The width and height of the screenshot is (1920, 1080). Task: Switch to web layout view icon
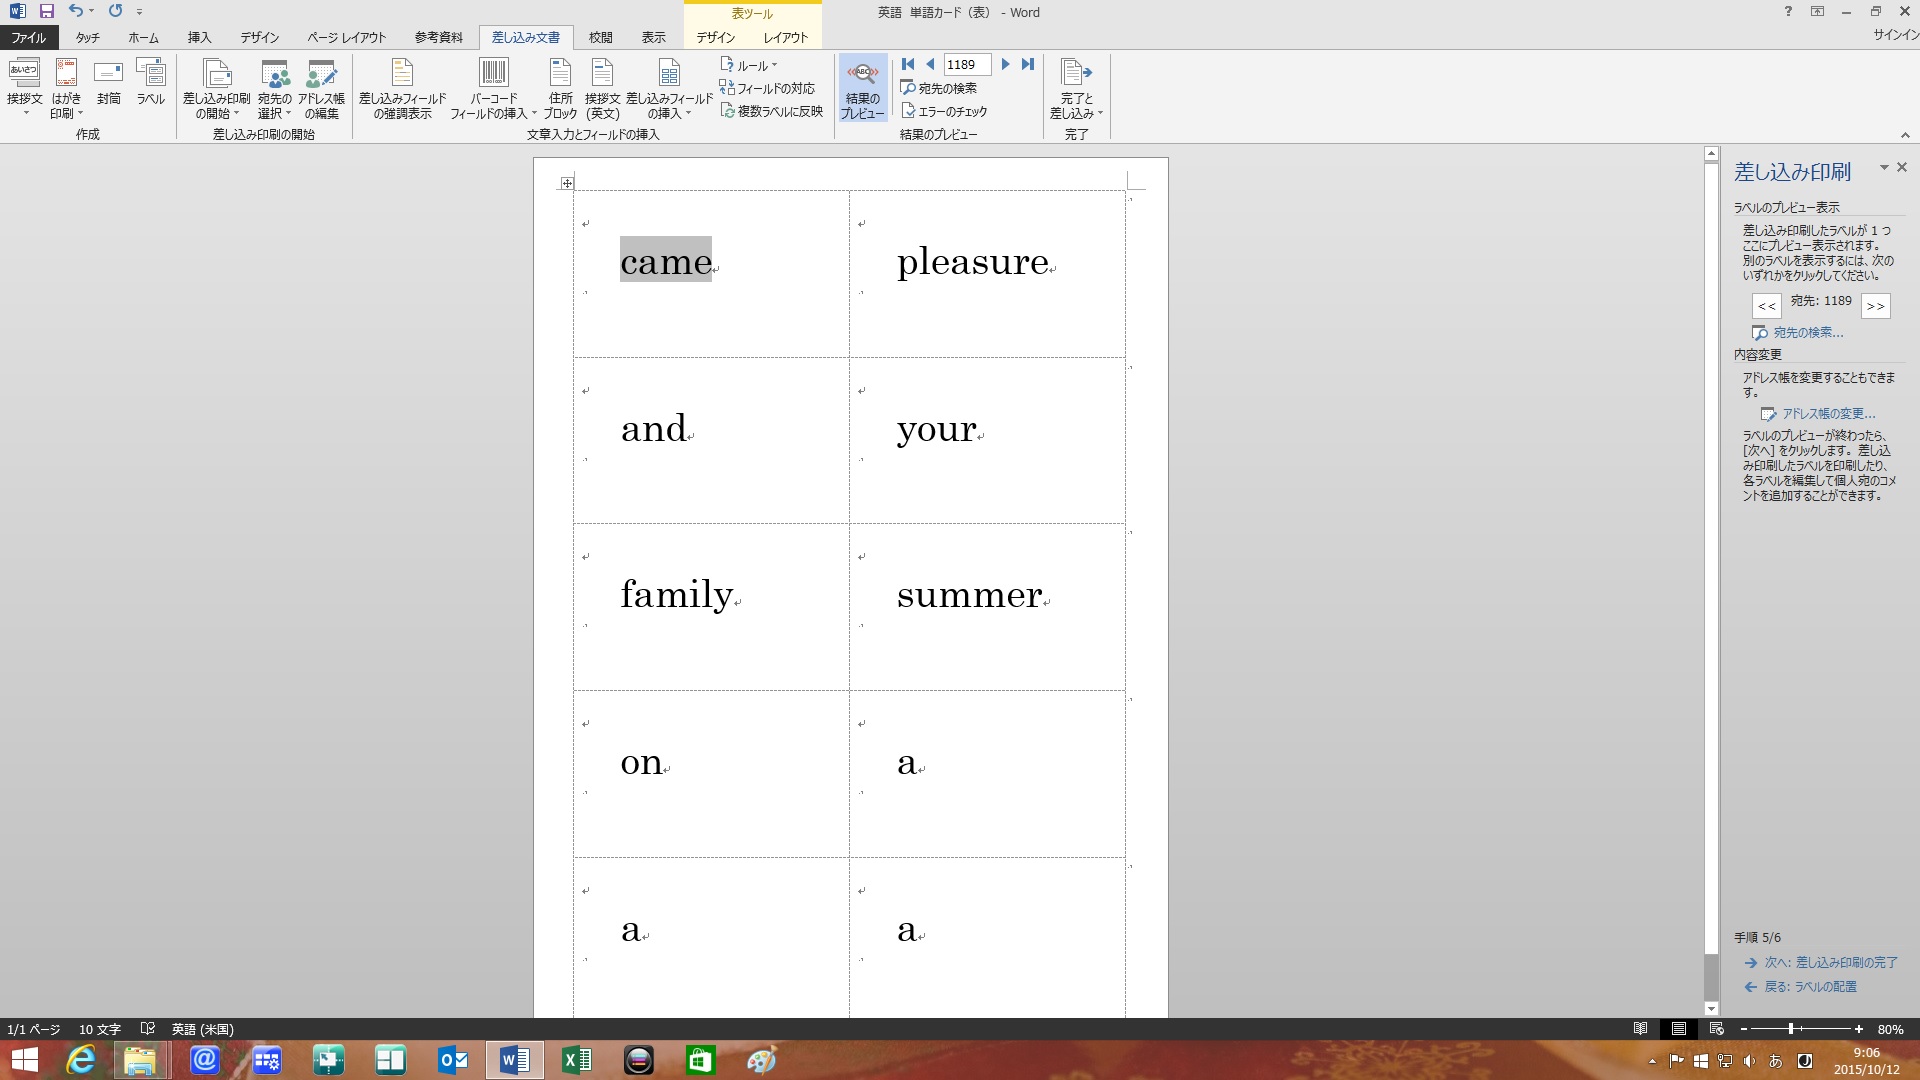pyautogui.click(x=1716, y=1029)
